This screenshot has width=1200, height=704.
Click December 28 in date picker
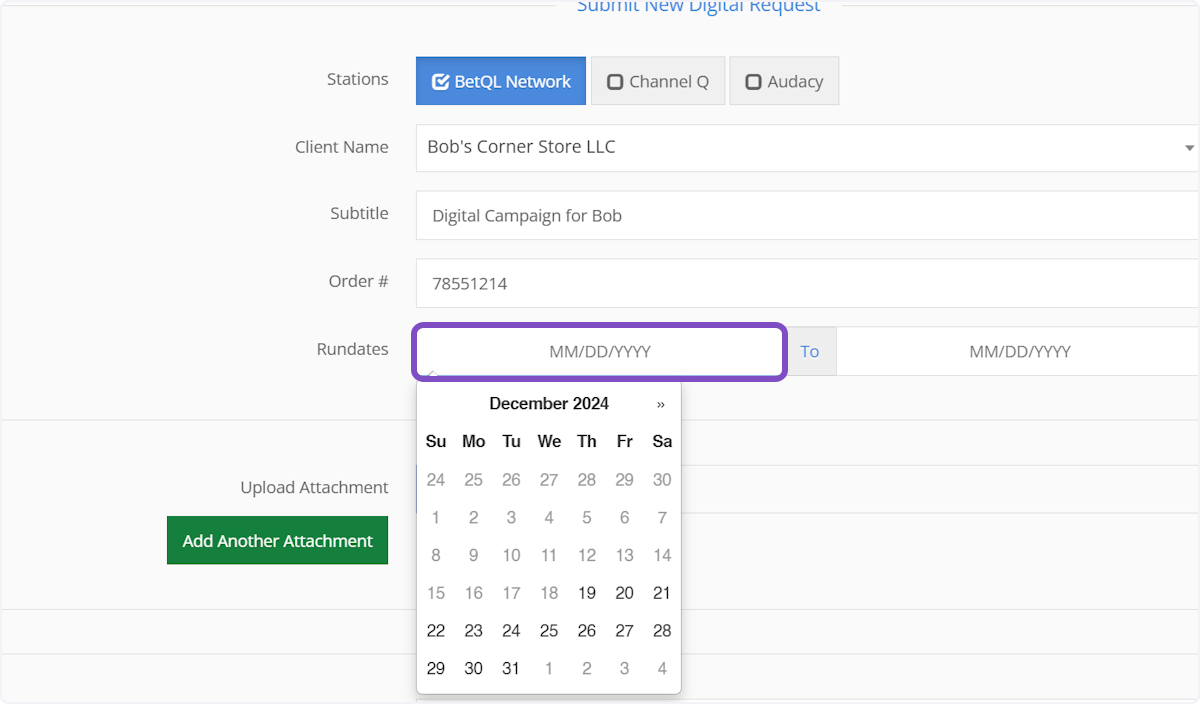(x=661, y=631)
